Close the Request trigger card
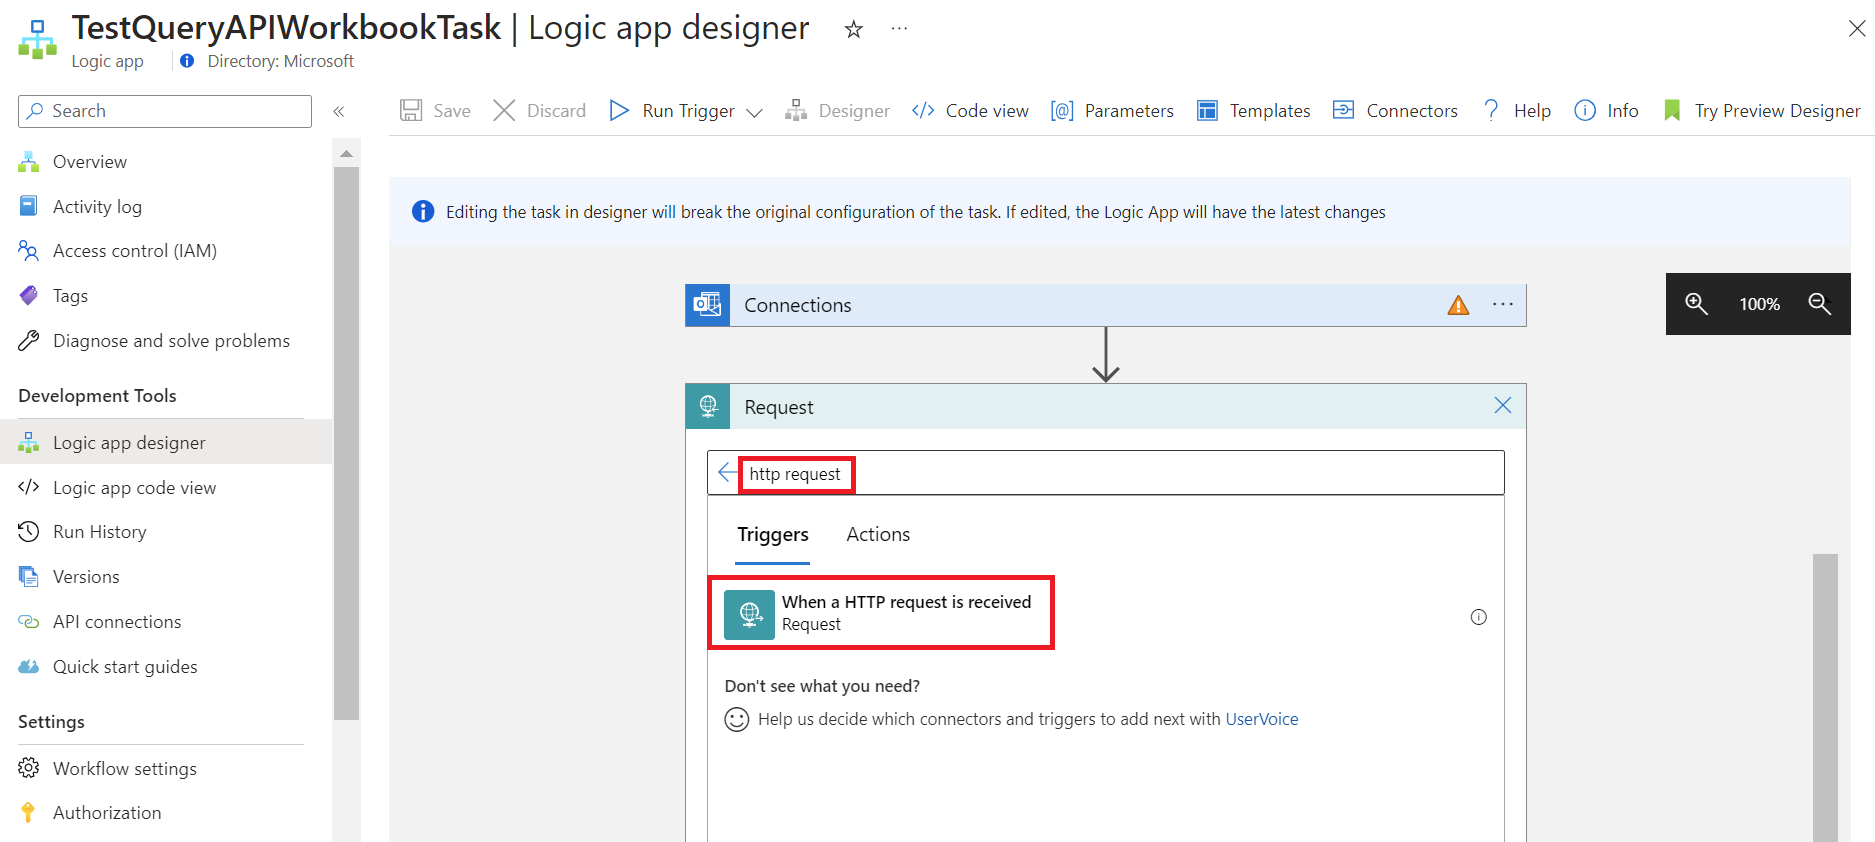The image size is (1875, 842). tap(1502, 405)
